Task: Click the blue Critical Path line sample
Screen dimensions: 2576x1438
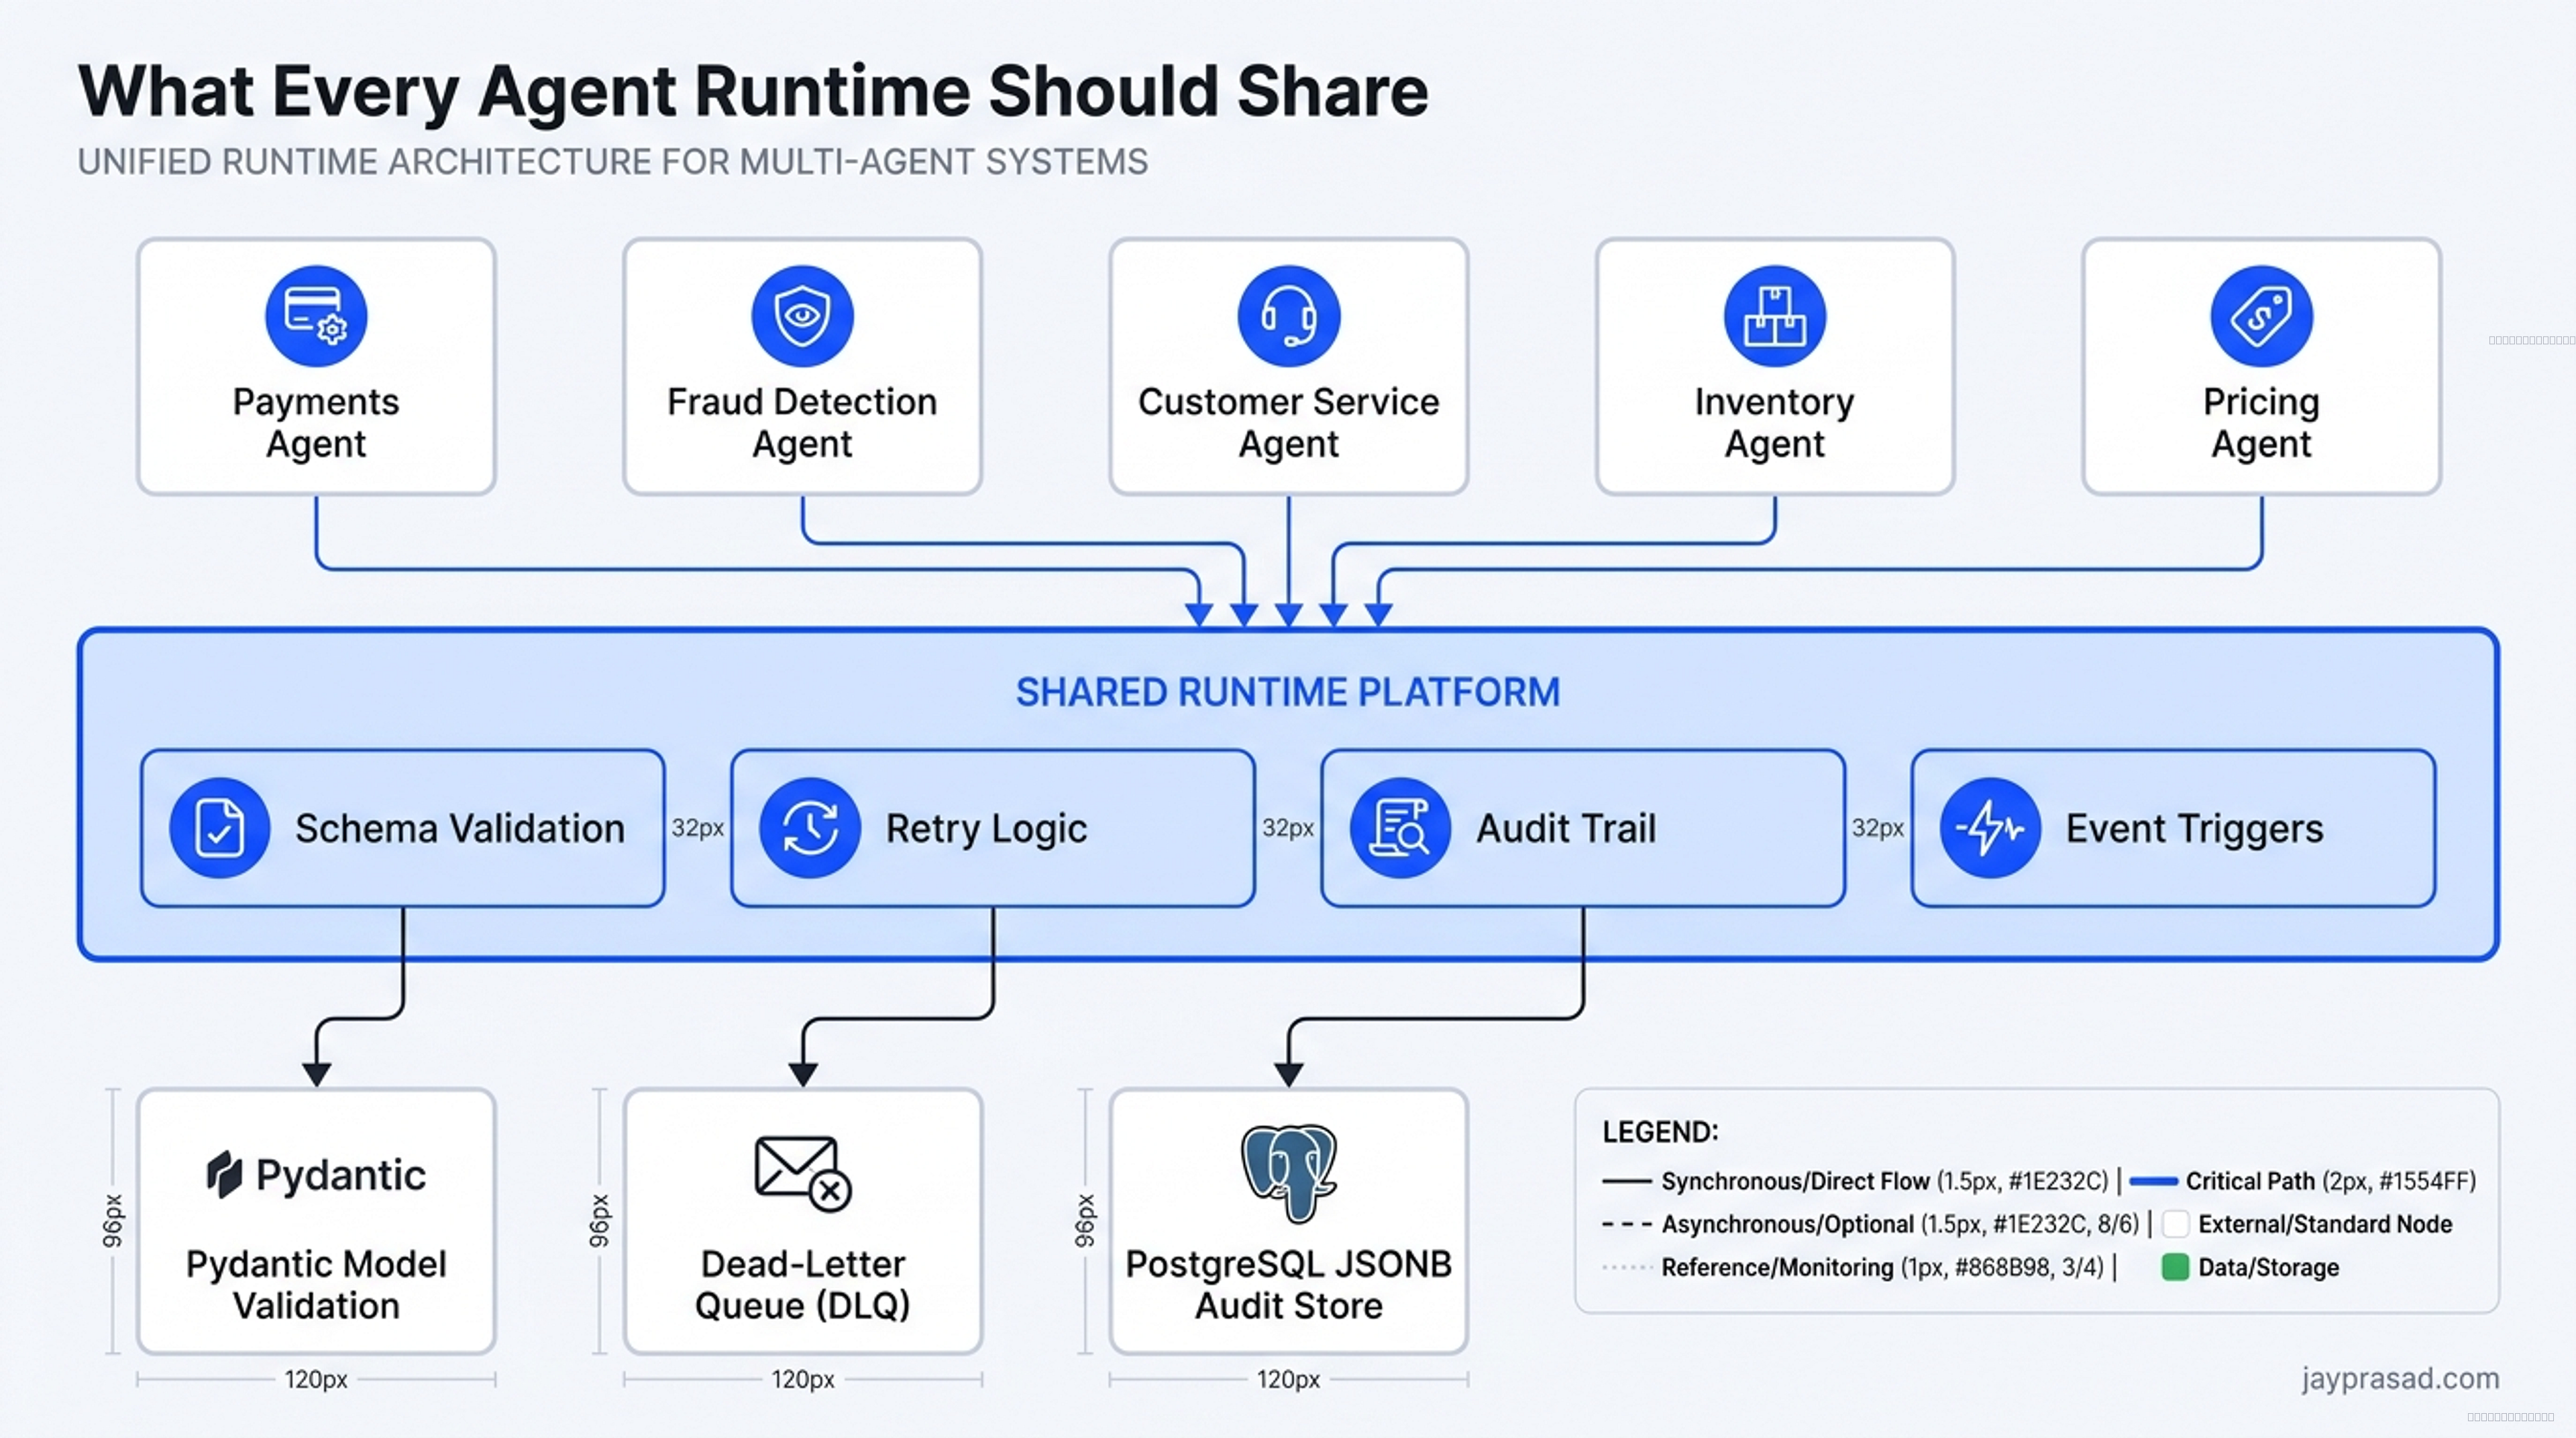Action: (x=2153, y=1181)
